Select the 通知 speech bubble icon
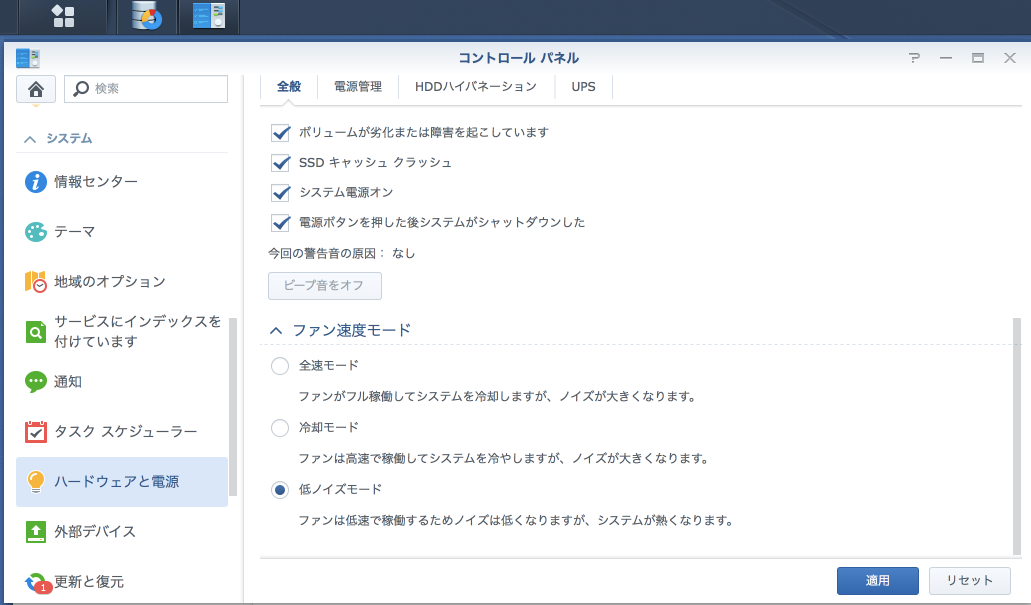This screenshot has height=605, width=1031. [36, 382]
